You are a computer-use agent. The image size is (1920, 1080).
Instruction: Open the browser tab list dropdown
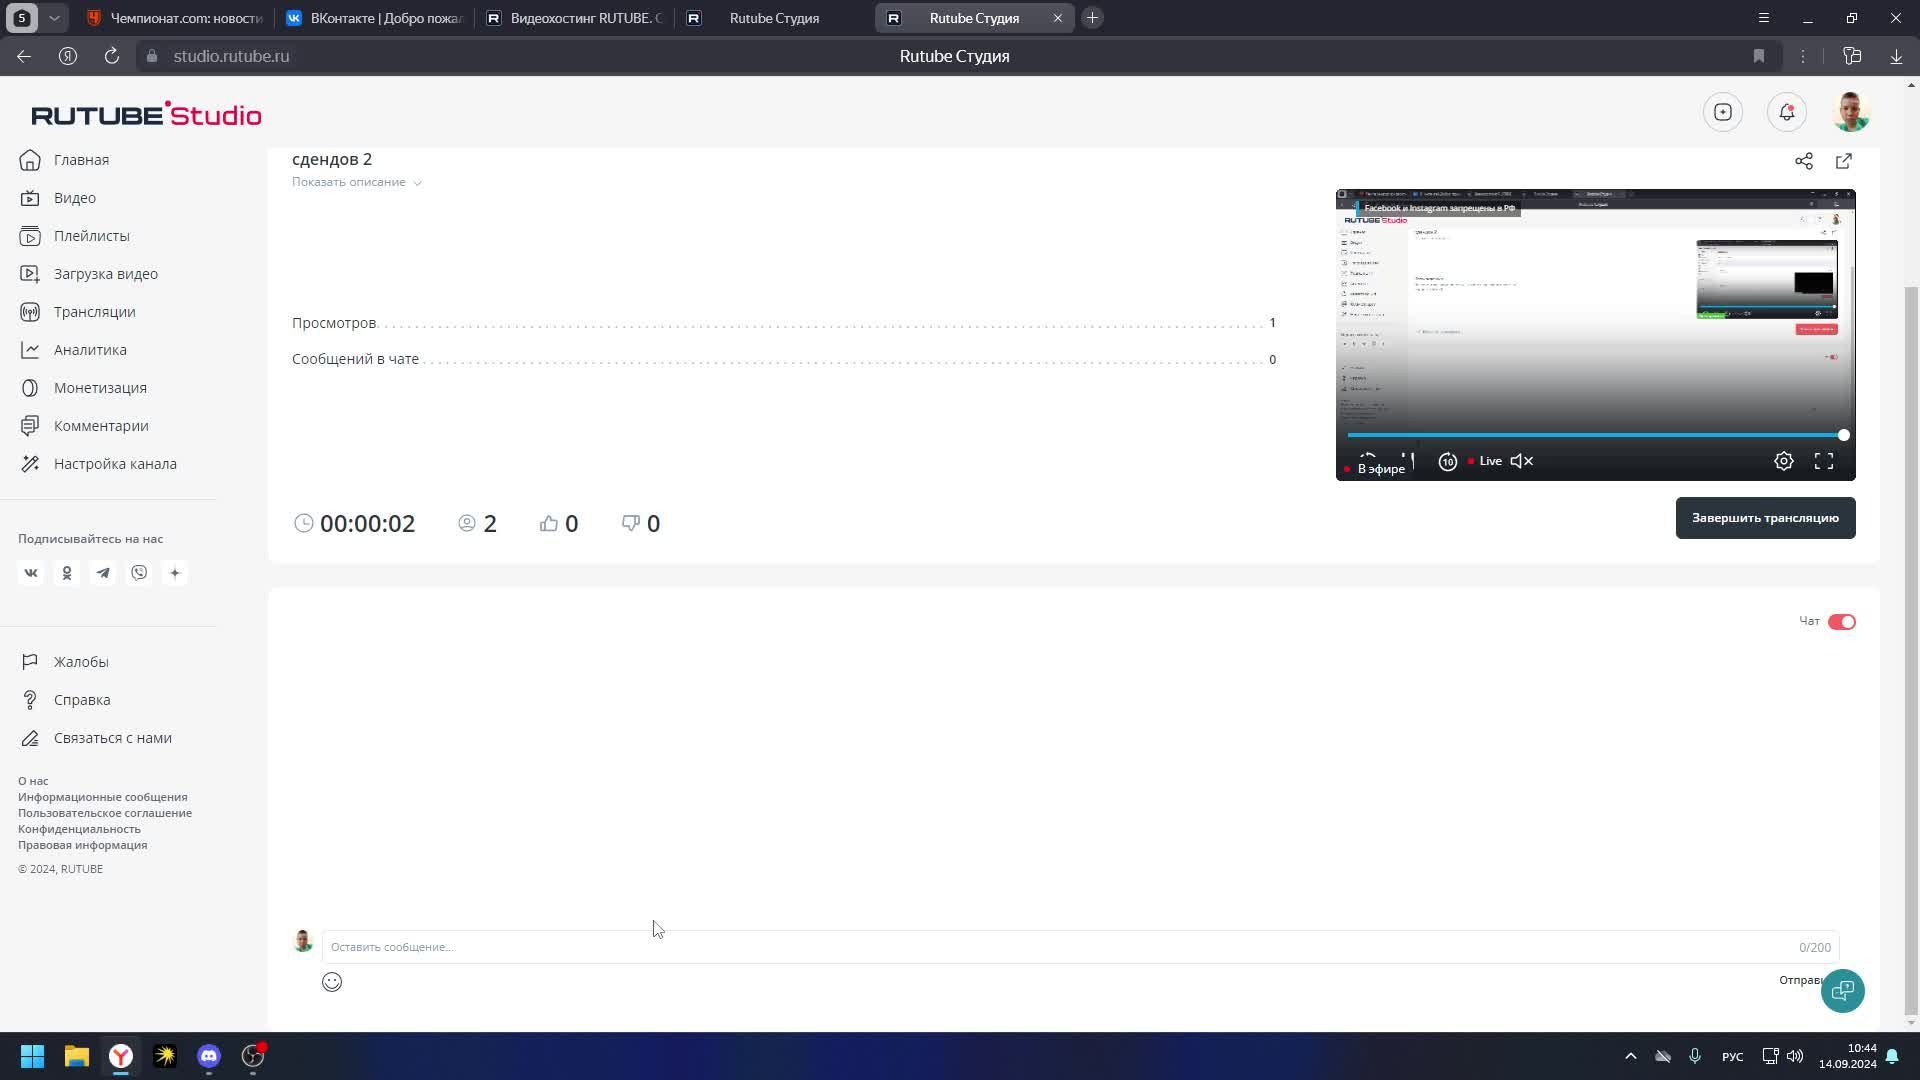tap(54, 18)
